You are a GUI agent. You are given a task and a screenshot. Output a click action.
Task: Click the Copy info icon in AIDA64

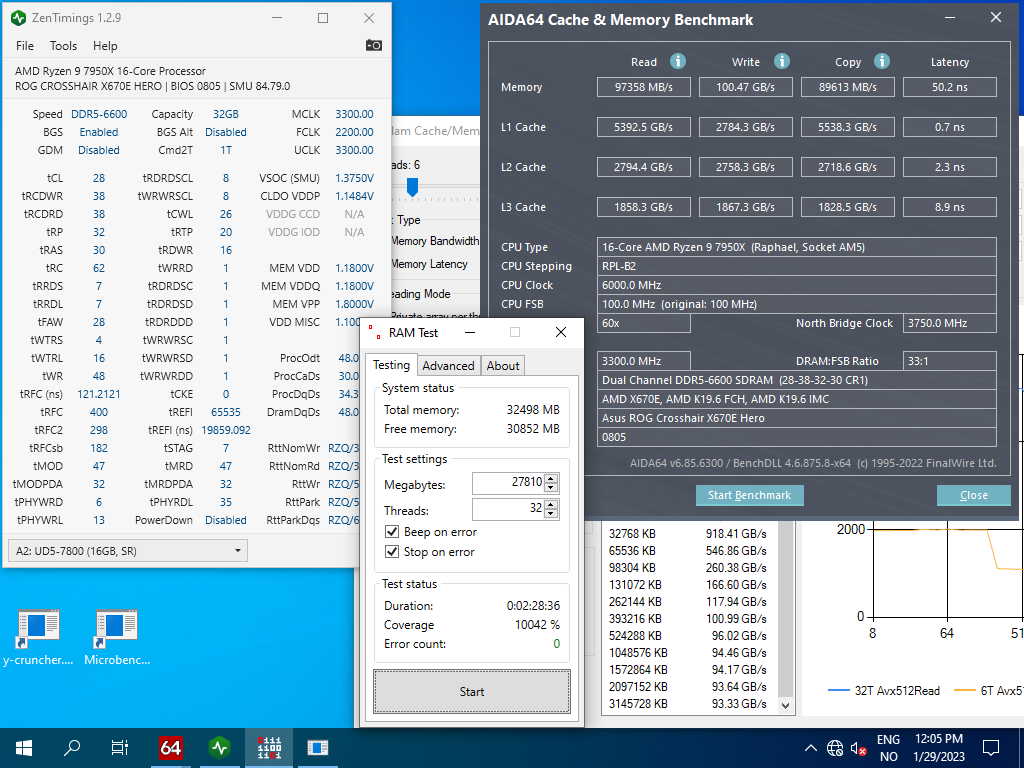click(x=882, y=61)
